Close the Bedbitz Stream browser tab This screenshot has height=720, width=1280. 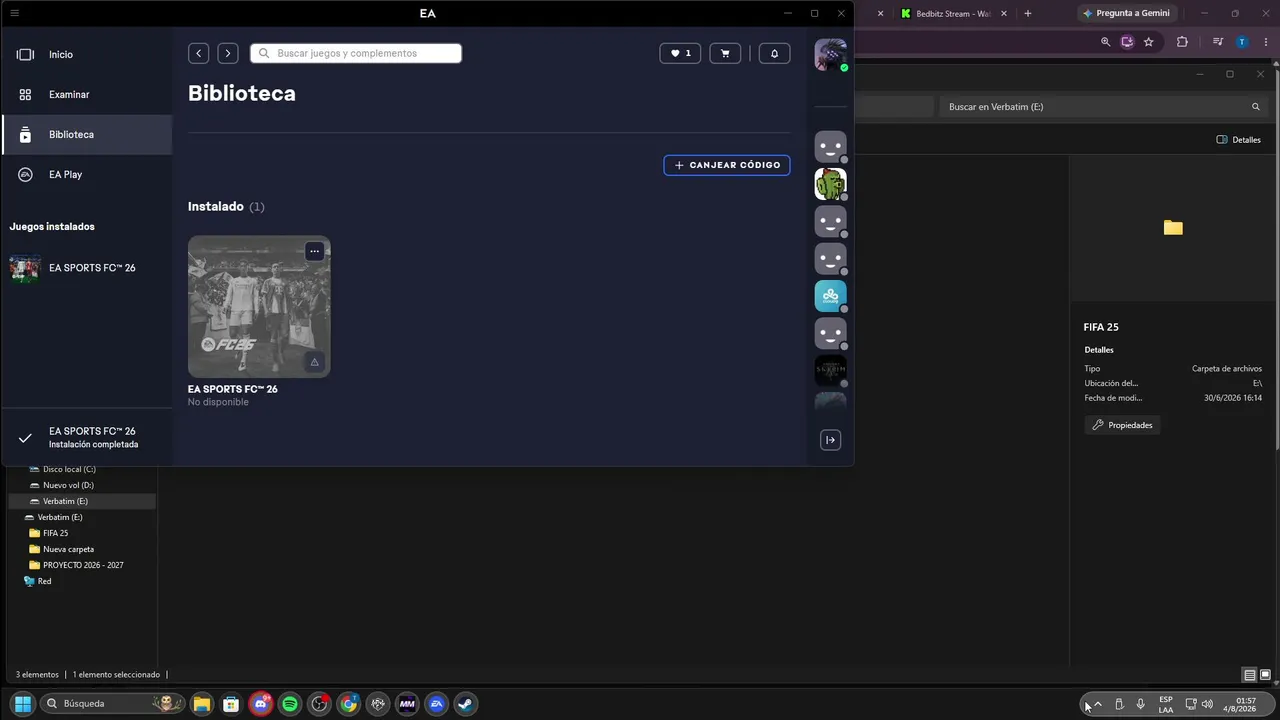pos(1004,14)
